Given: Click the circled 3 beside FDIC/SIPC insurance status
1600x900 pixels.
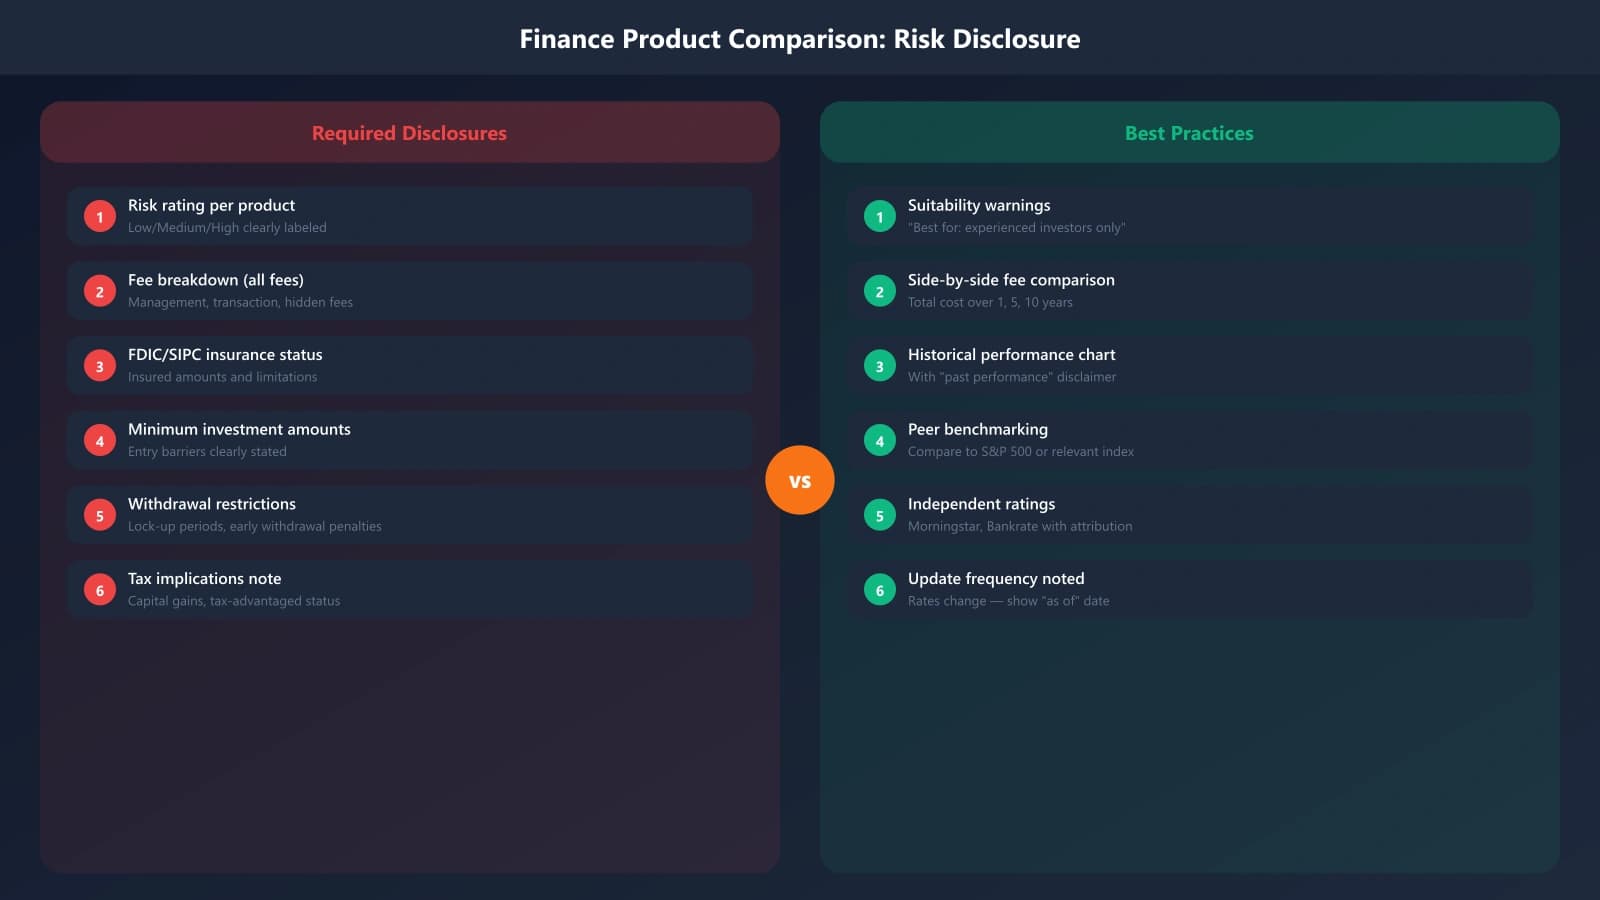Looking at the screenshot, I should [x=99, y=365].
